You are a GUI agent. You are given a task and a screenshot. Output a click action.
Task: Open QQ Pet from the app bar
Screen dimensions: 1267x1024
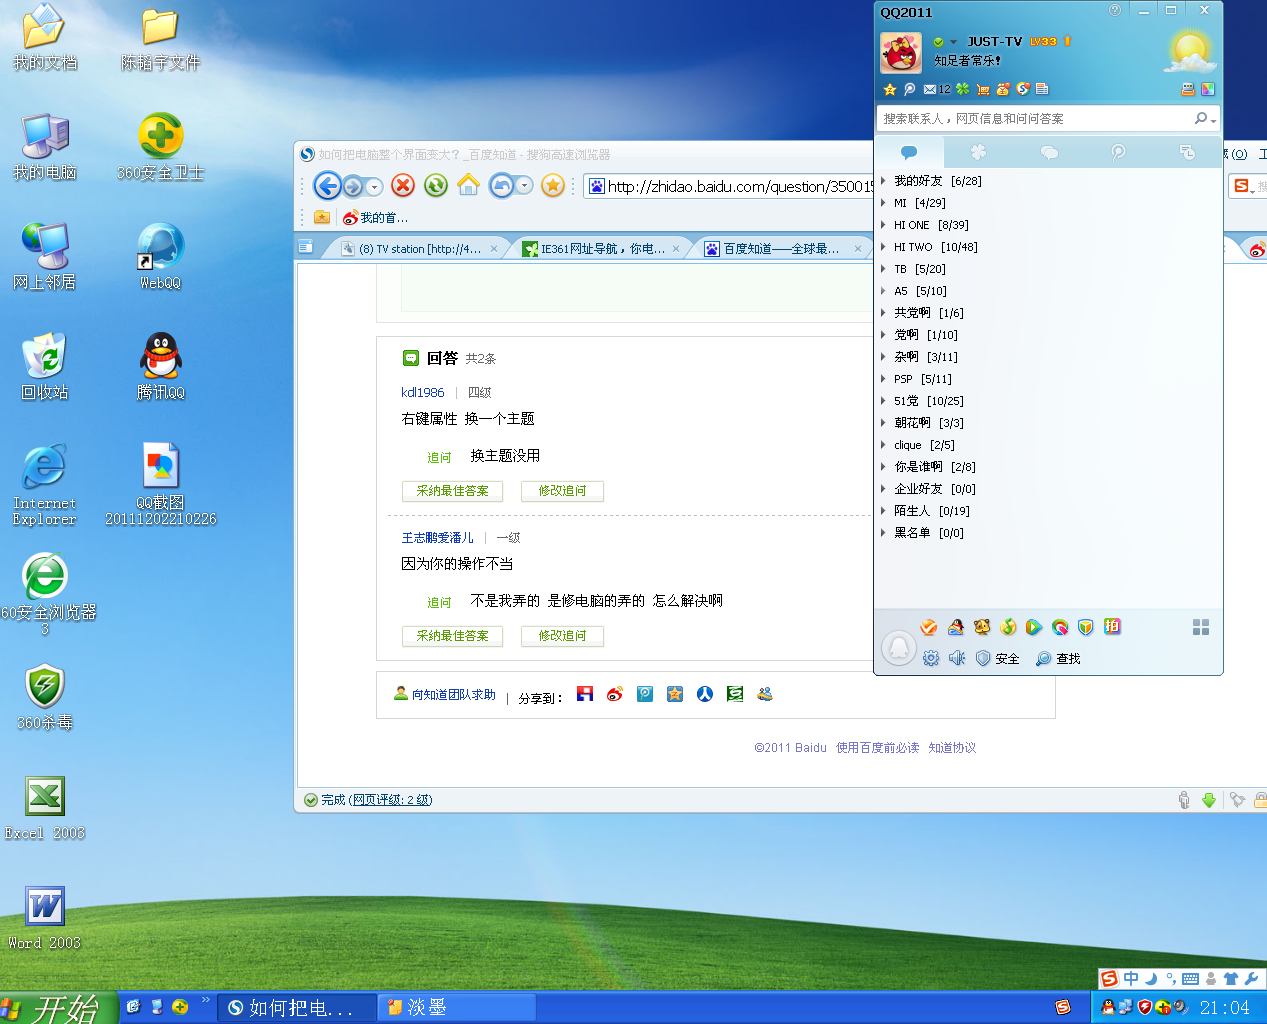point(982,627)
